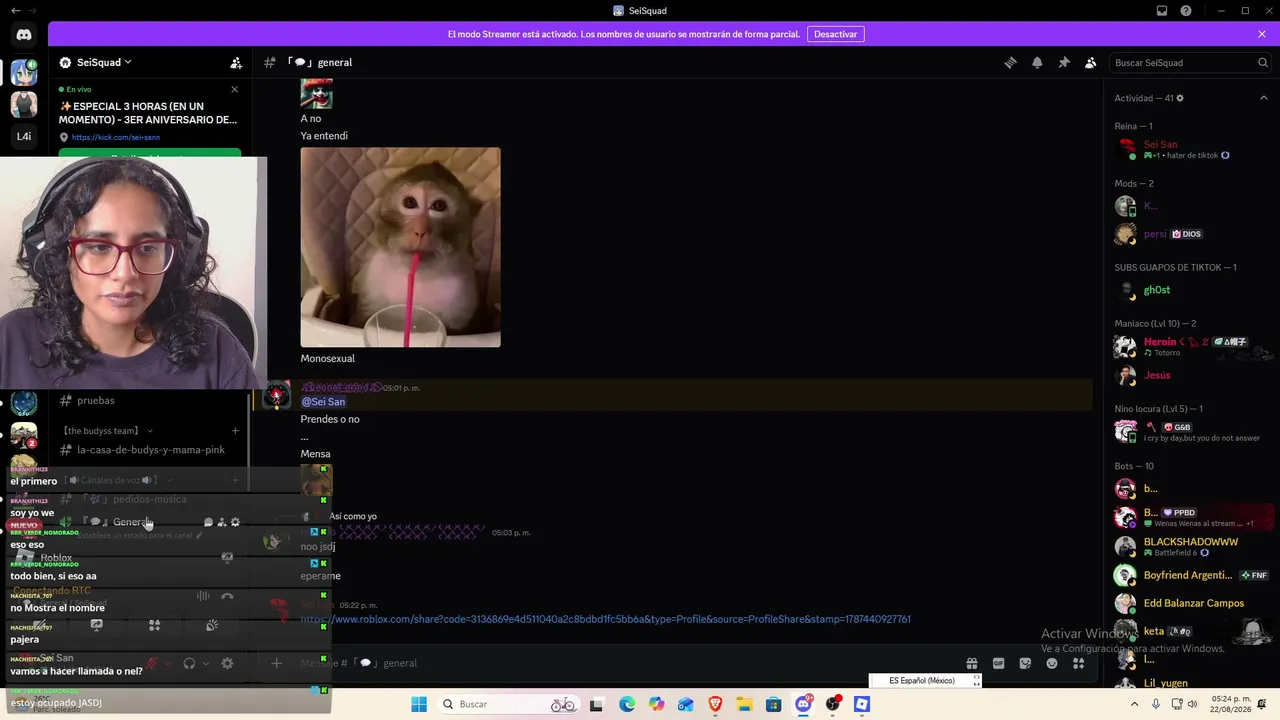Open General voice channel text chat
This screenshot has height=720, width=1280.
pyautogui.click(x=208, y=522)
